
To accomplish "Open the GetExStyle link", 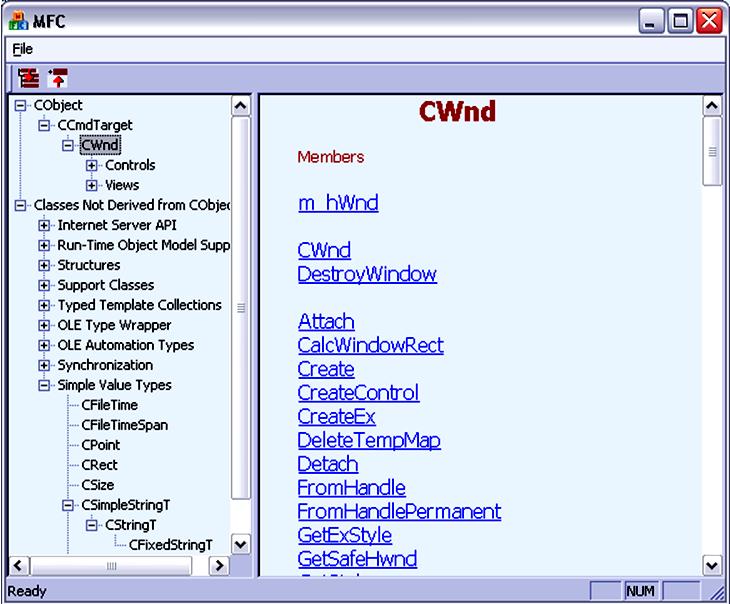I will pyautogui.click(x=345, y=536).
